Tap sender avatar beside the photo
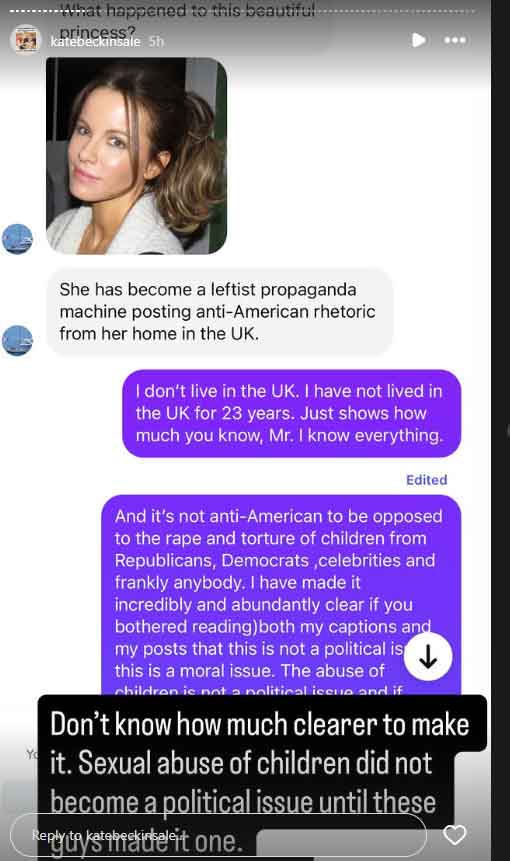 [x=17, y=239]
